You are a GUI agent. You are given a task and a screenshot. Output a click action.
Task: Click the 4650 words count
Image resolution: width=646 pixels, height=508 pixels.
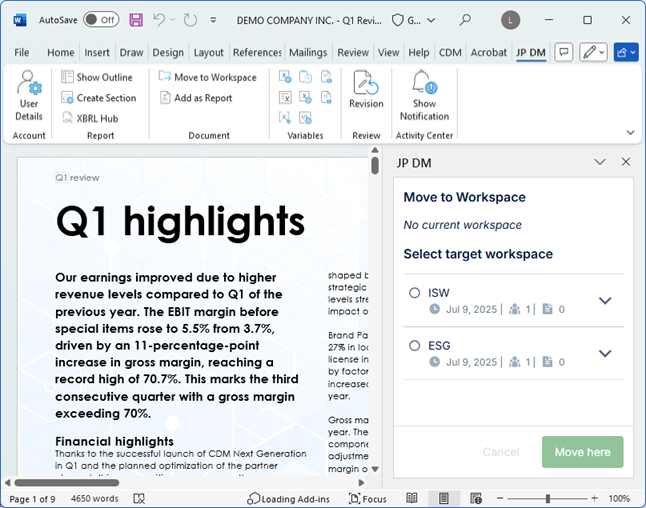94,499
